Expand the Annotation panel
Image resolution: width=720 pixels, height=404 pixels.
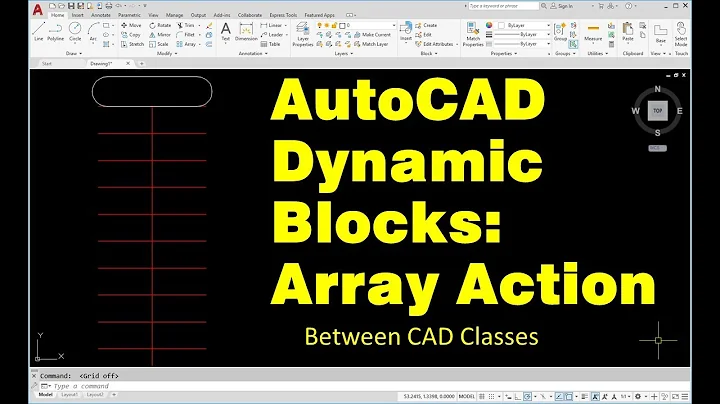[253, 54]
